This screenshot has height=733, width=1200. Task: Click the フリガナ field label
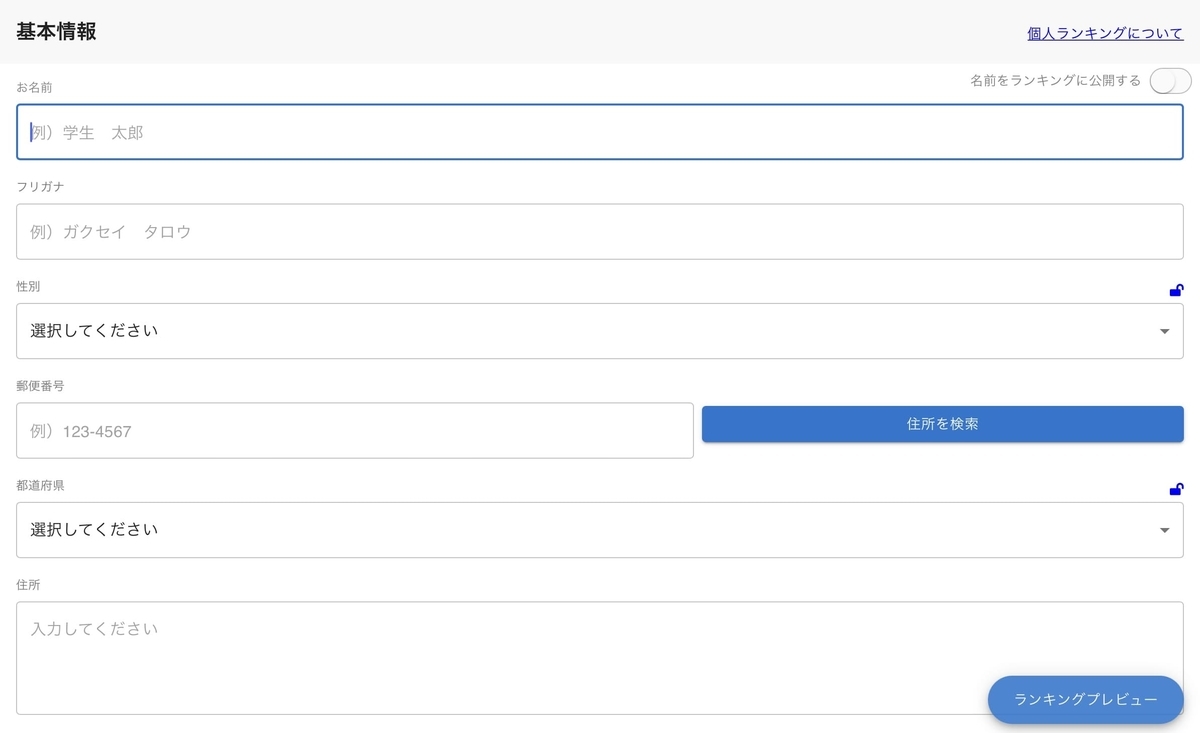tap(40, 187)
